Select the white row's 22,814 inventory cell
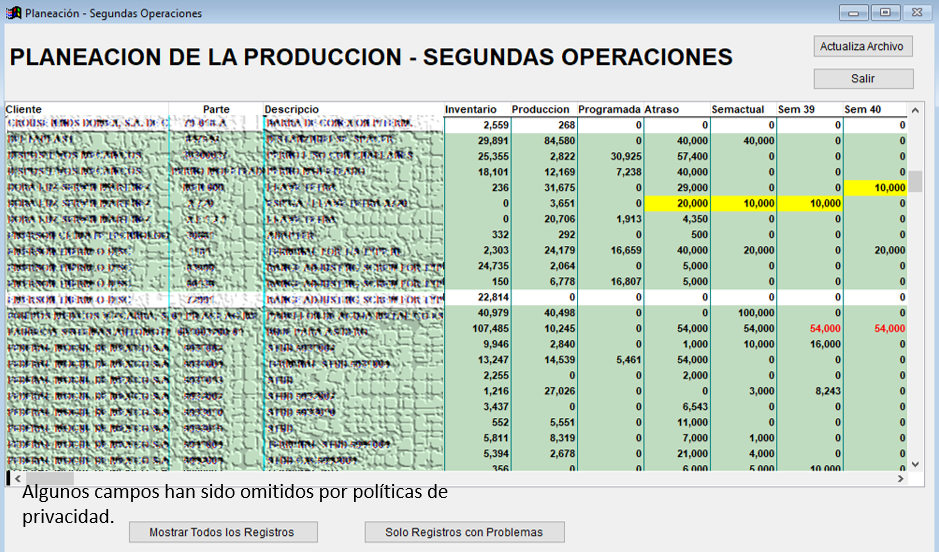Image resolution: width=939 pixels, height=552 pixels. coord(476,298)
